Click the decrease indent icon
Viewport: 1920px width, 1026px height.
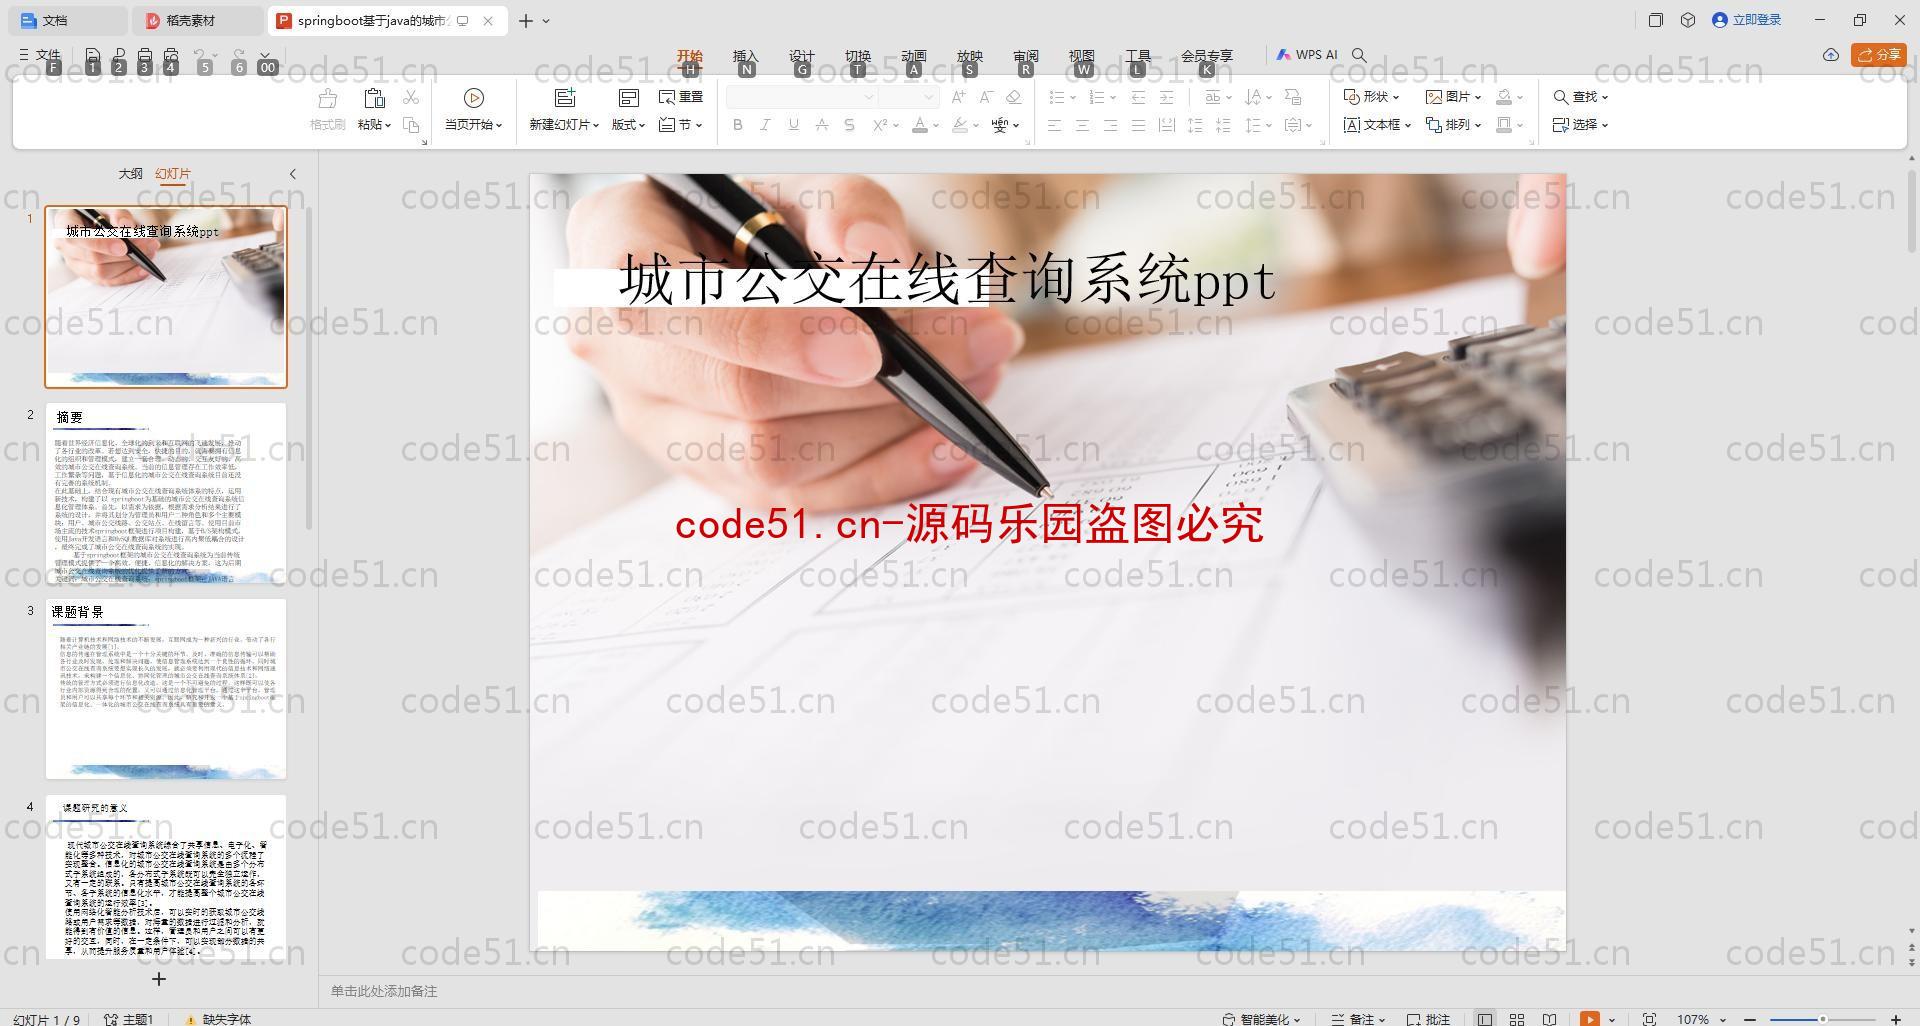[1138, 97]
